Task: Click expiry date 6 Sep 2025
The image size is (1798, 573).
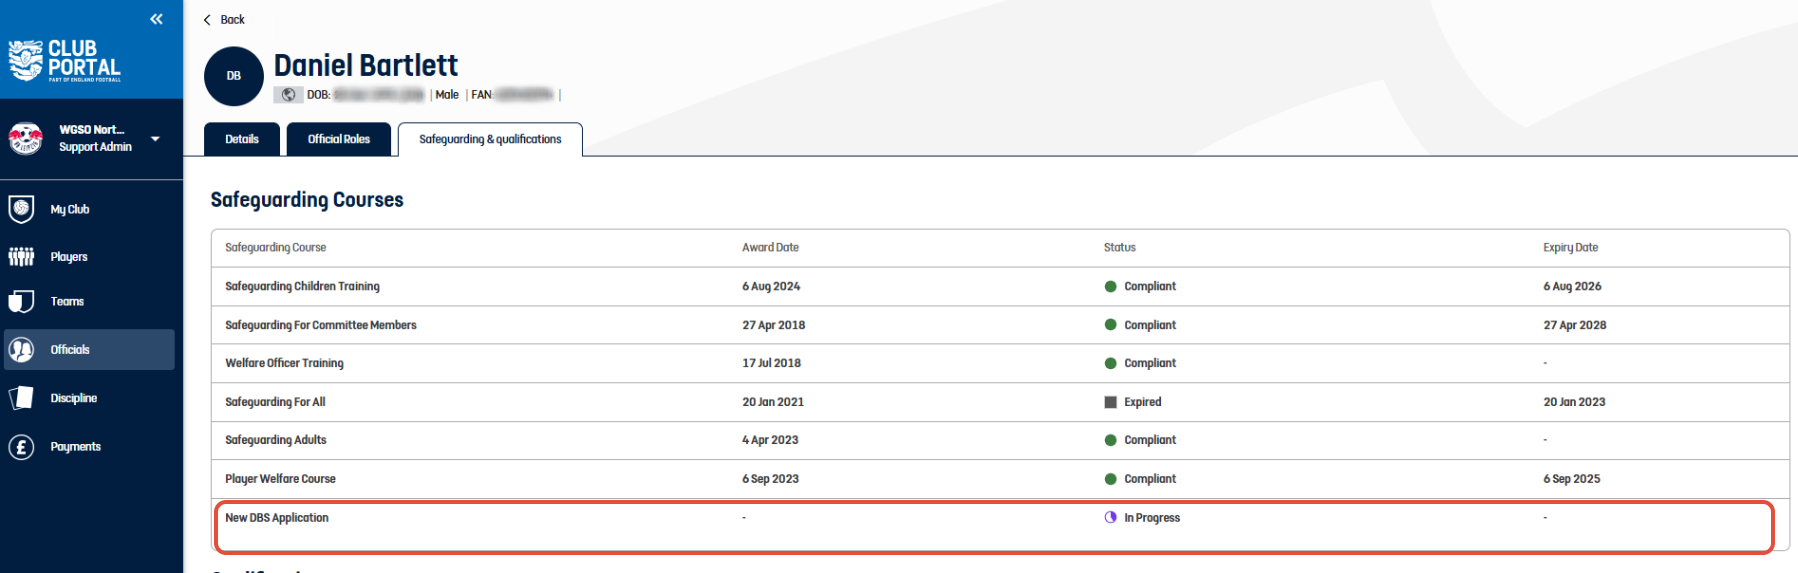Action: coord(1571,479)
